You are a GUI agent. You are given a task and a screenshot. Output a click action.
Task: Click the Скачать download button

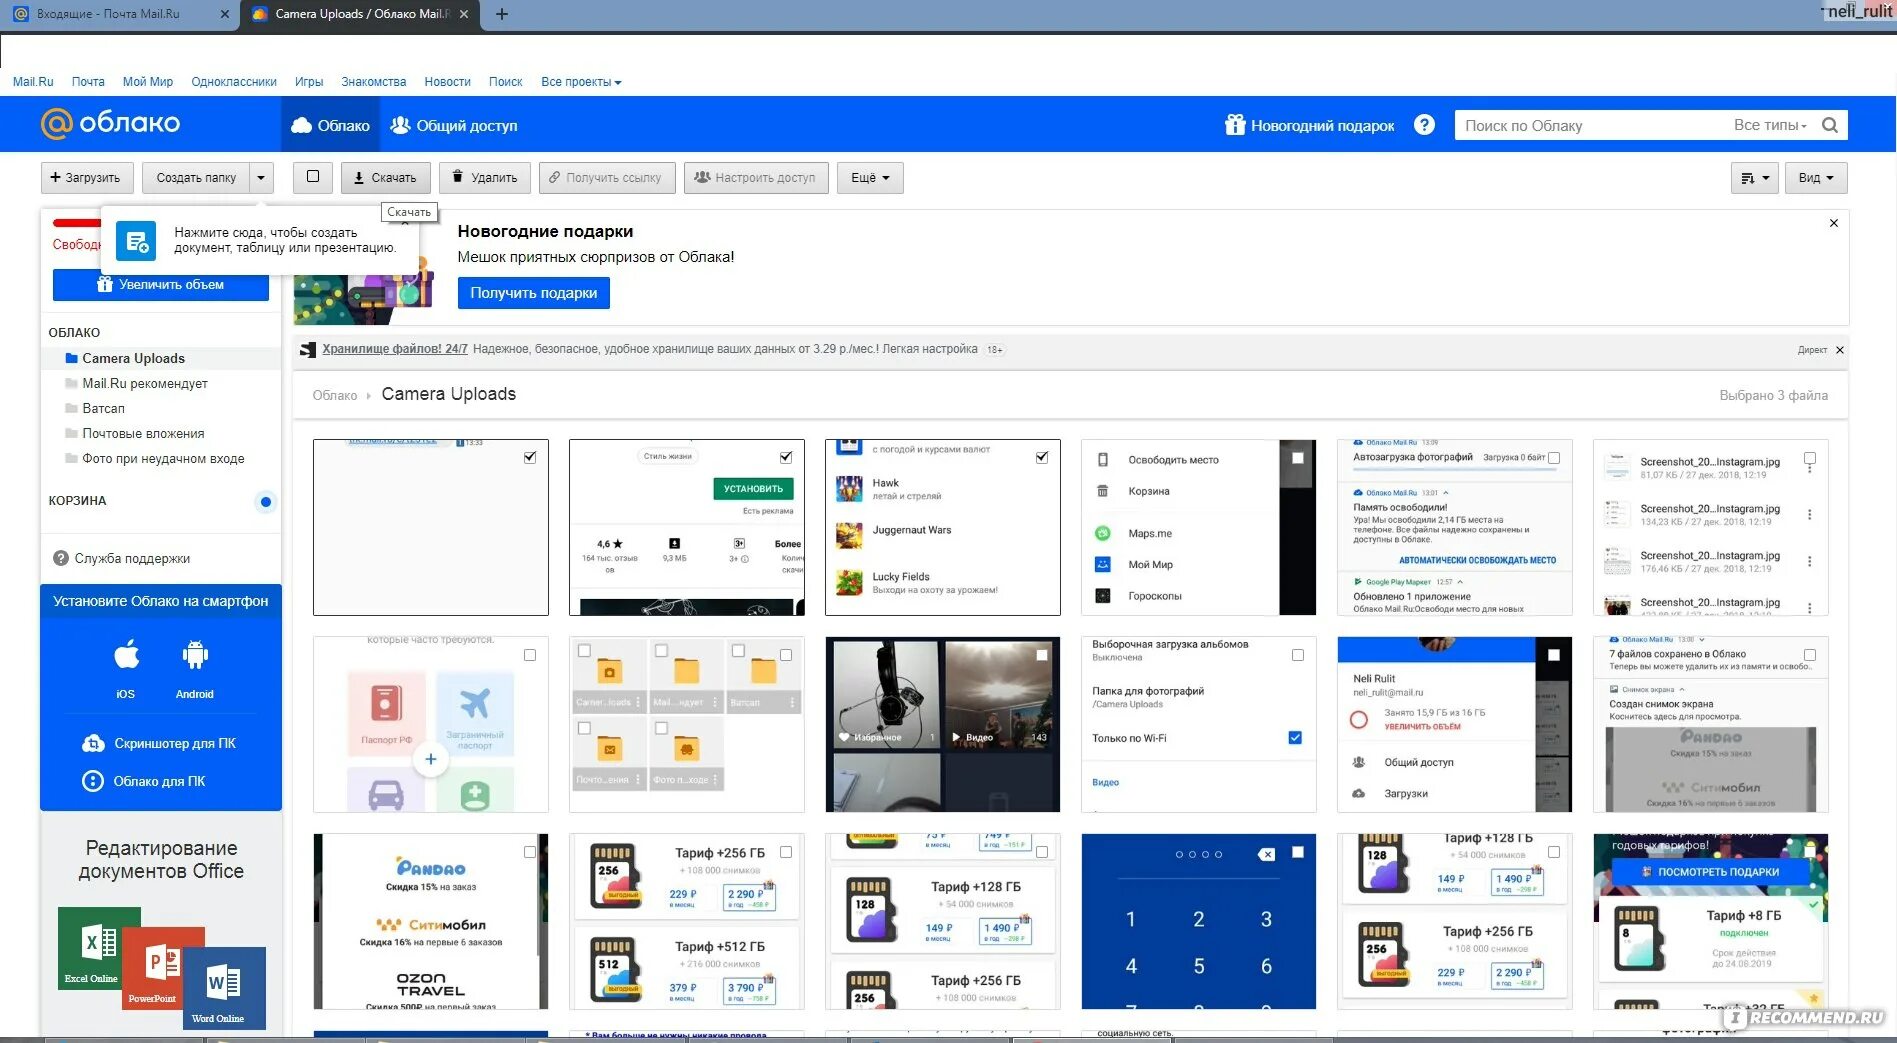pyautogui.click(x=386, y=178)
